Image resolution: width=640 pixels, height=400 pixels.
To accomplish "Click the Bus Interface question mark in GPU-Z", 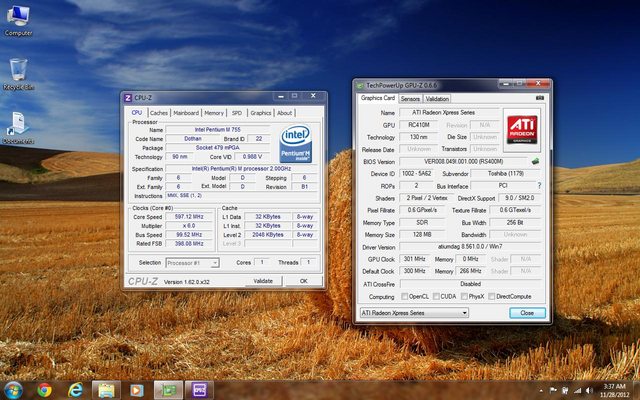I will click(540, 185).
